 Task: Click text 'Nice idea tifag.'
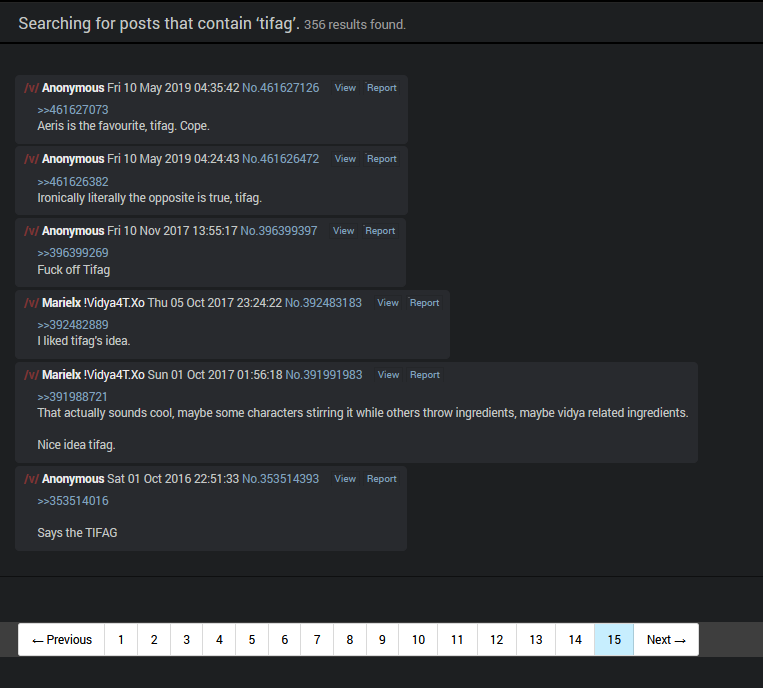pos(76,445)
